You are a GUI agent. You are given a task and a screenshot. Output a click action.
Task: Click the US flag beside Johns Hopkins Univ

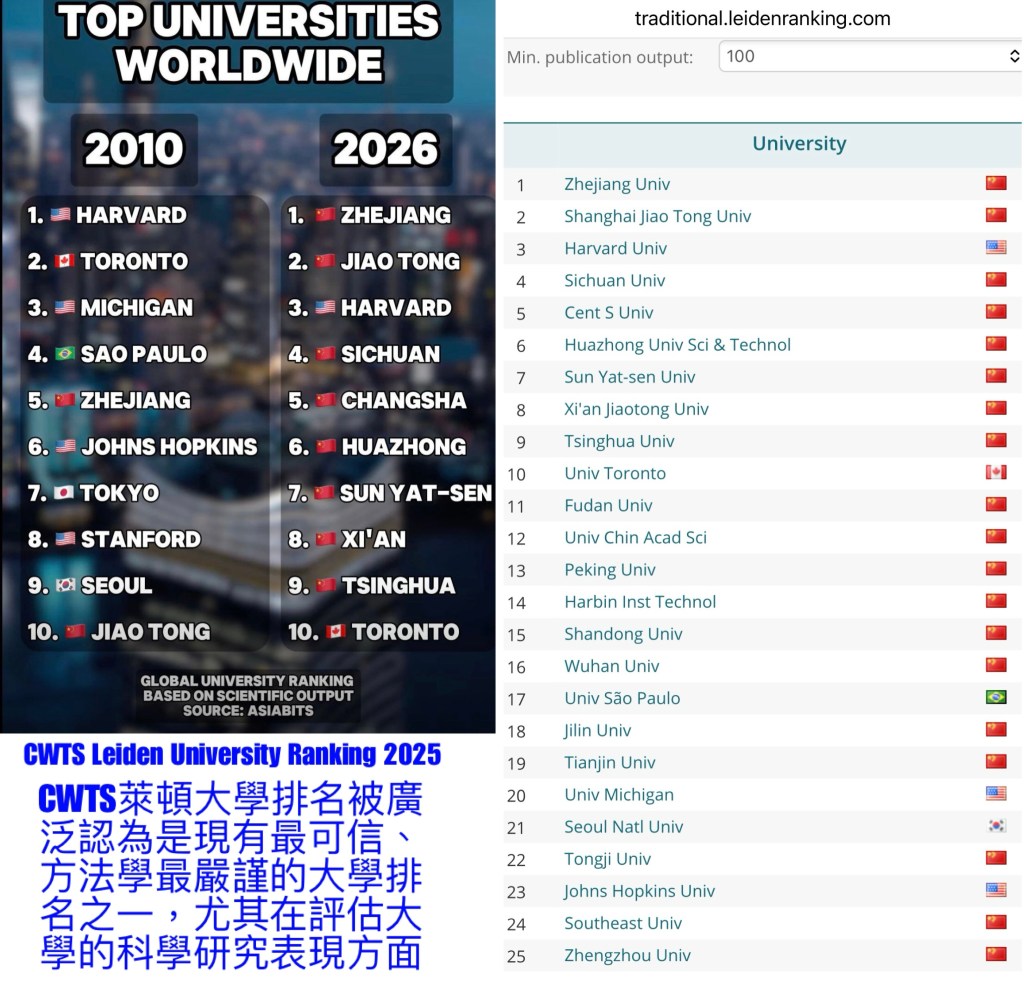995,891
